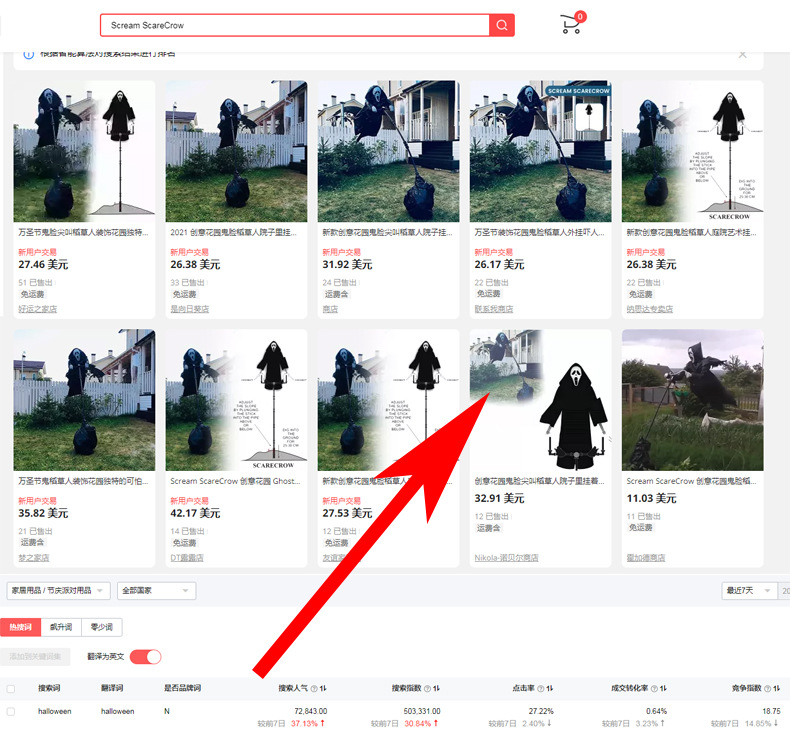Click the 37.13% change value

click(x=304, y=723)
